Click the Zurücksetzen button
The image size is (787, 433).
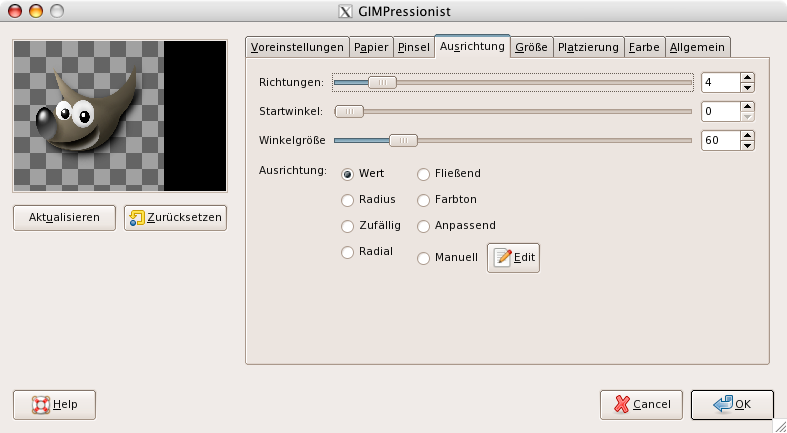click(176, 218)
